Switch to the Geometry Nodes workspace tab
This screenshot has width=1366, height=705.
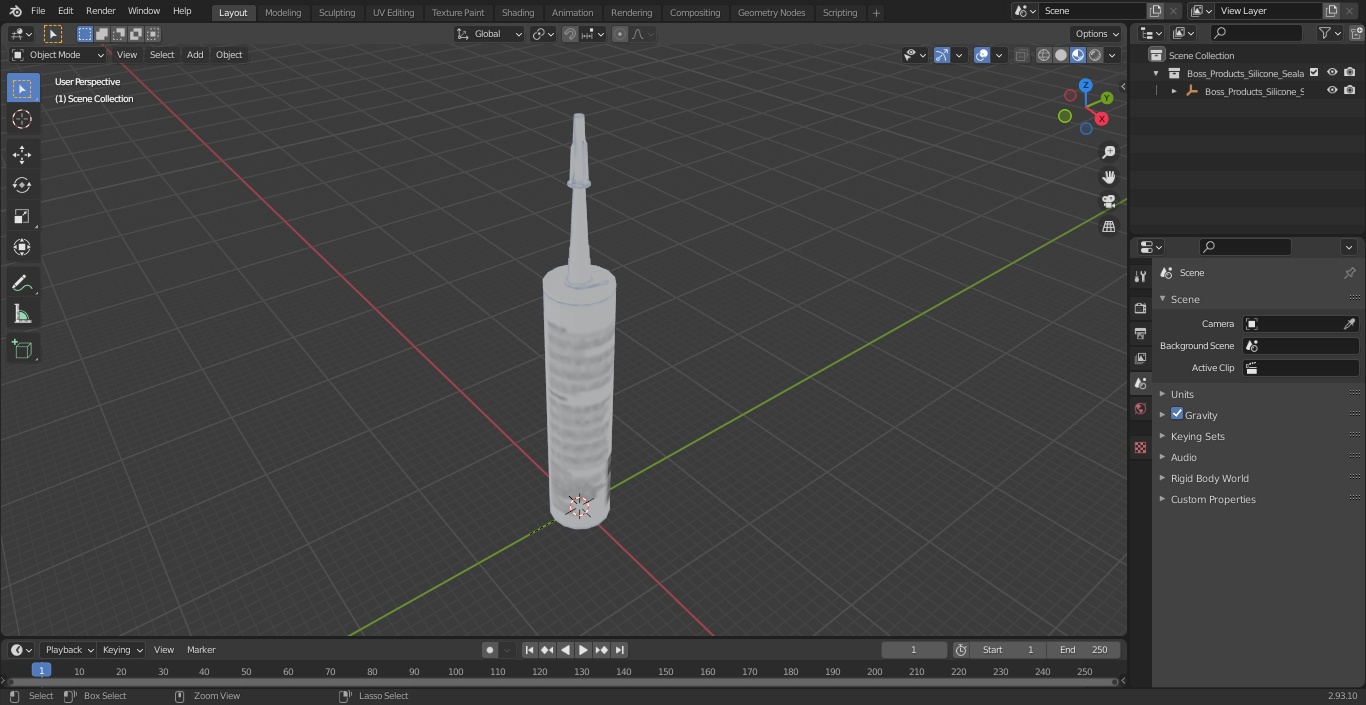point(771,13)
